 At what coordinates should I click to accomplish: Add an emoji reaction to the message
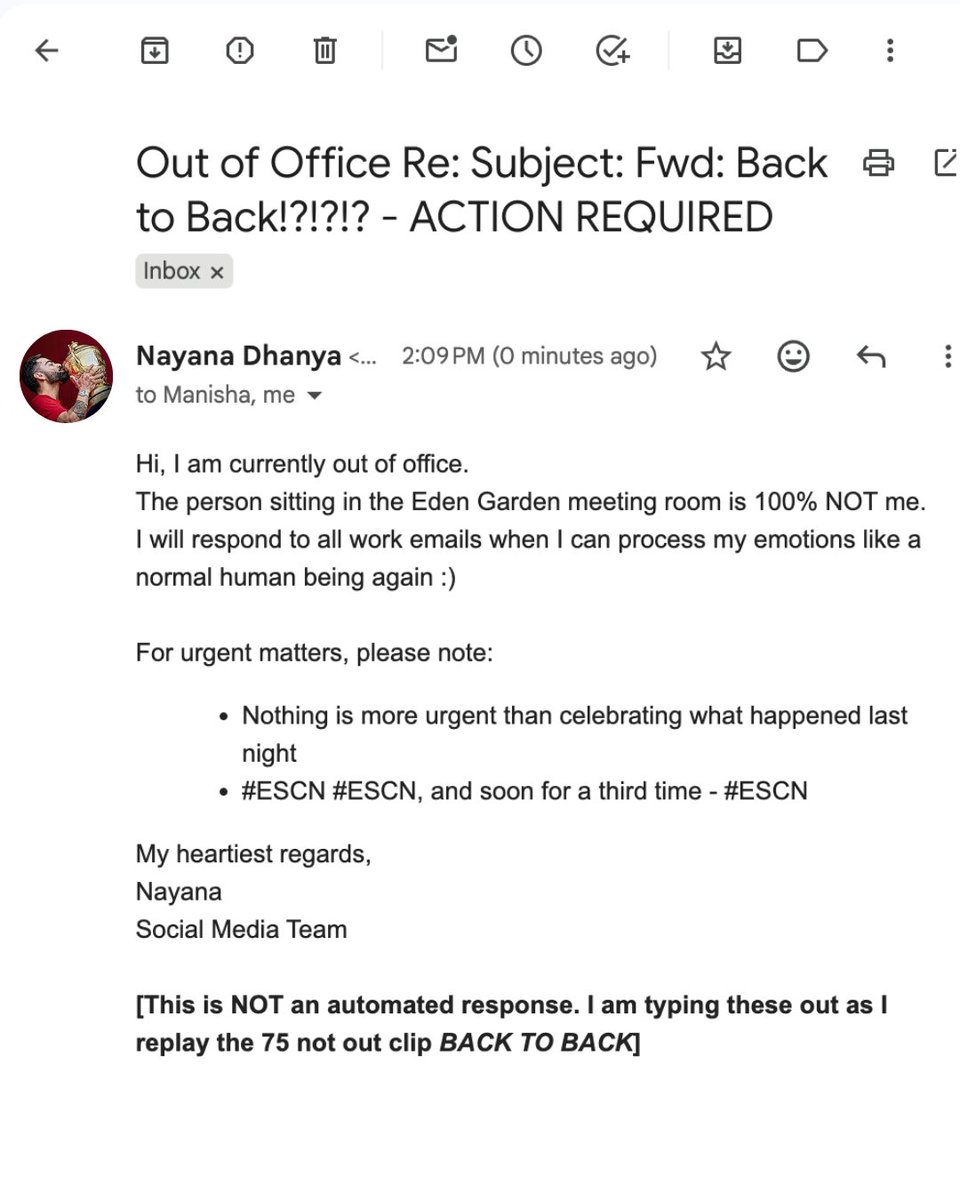pyautogui.click(x=794, y=356)
